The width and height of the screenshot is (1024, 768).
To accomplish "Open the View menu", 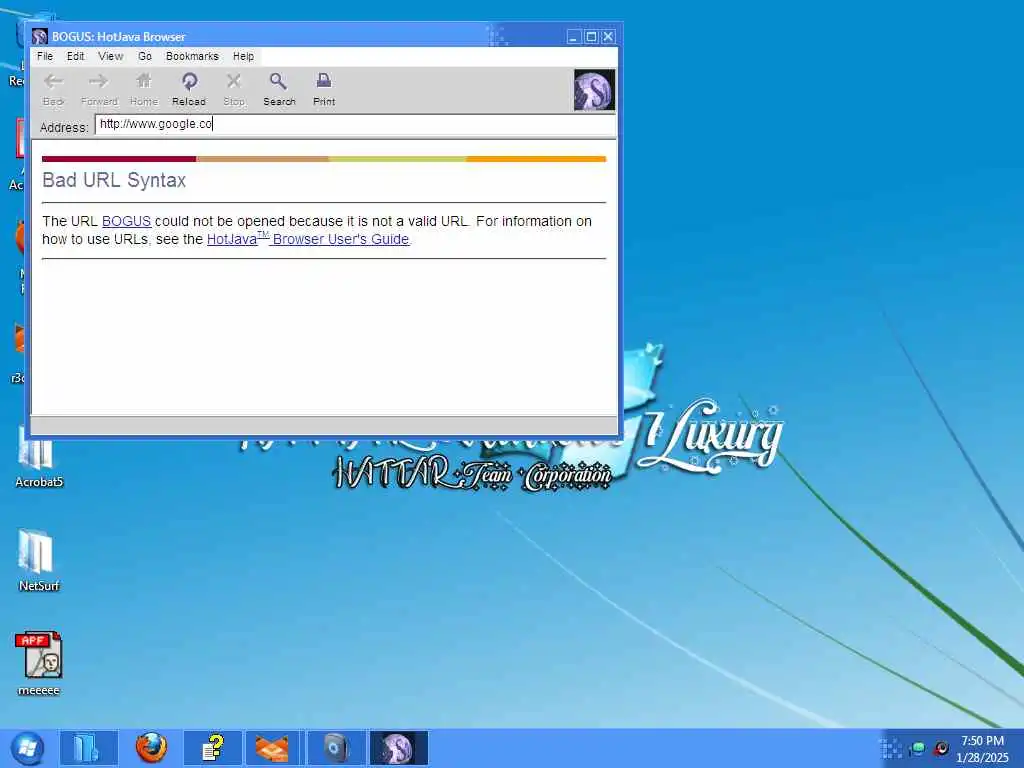I will tap(110, 56).
